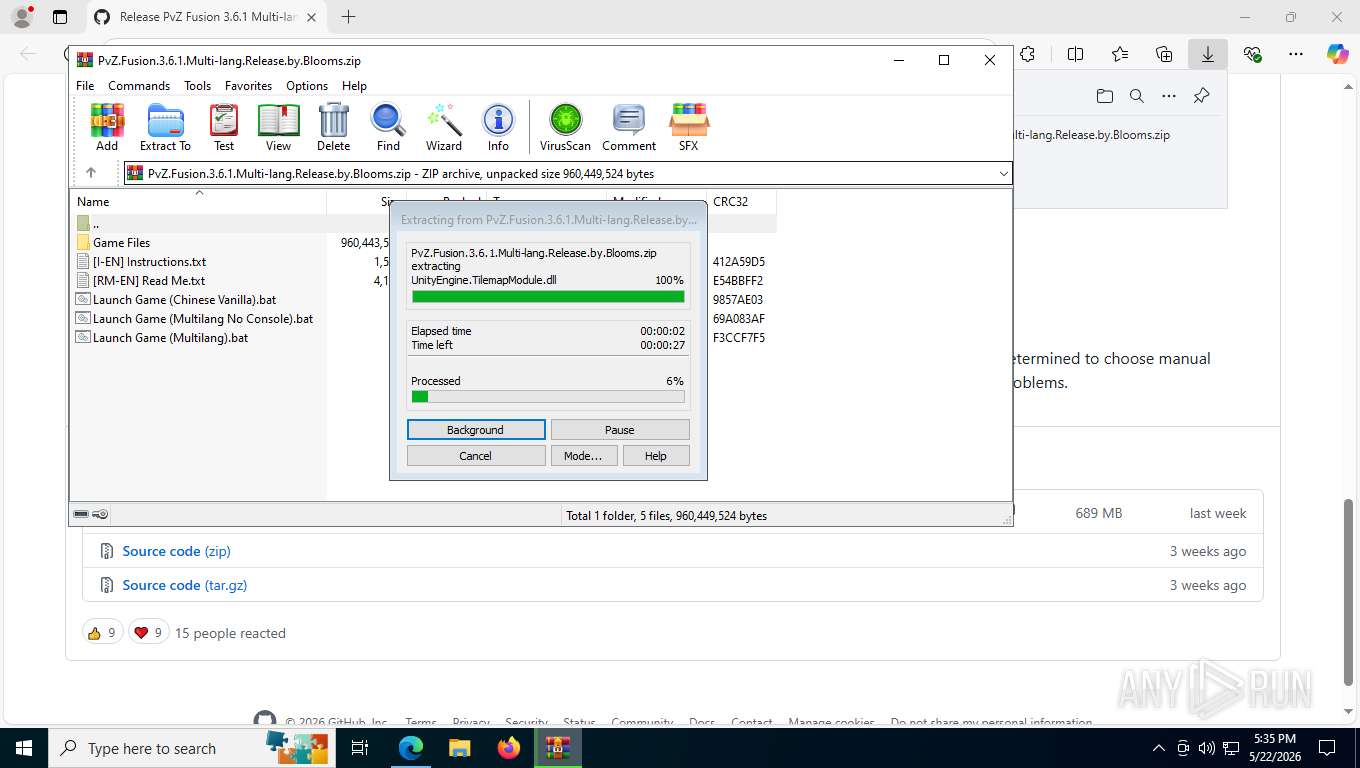Image resolution: width=1360 pixels, height=768 pixels.
Task: Search downloads magnifier icon
Action: click(1137, 96)
